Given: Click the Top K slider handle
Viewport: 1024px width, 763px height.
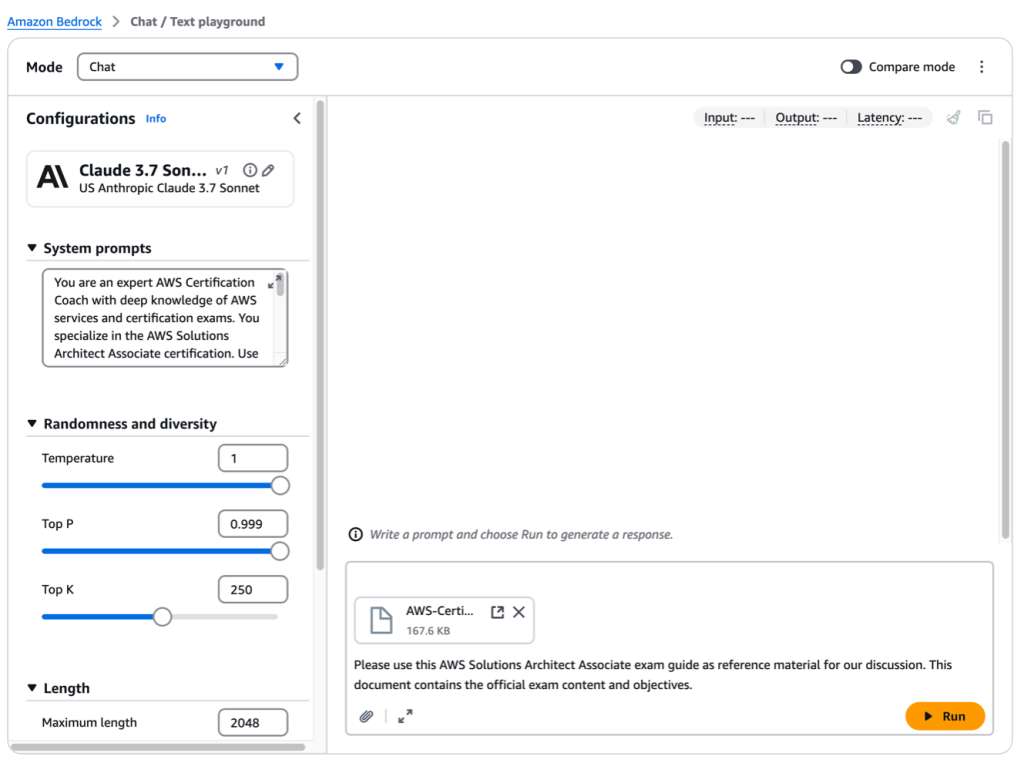Looking at the screenshot, I should (163, 617).
